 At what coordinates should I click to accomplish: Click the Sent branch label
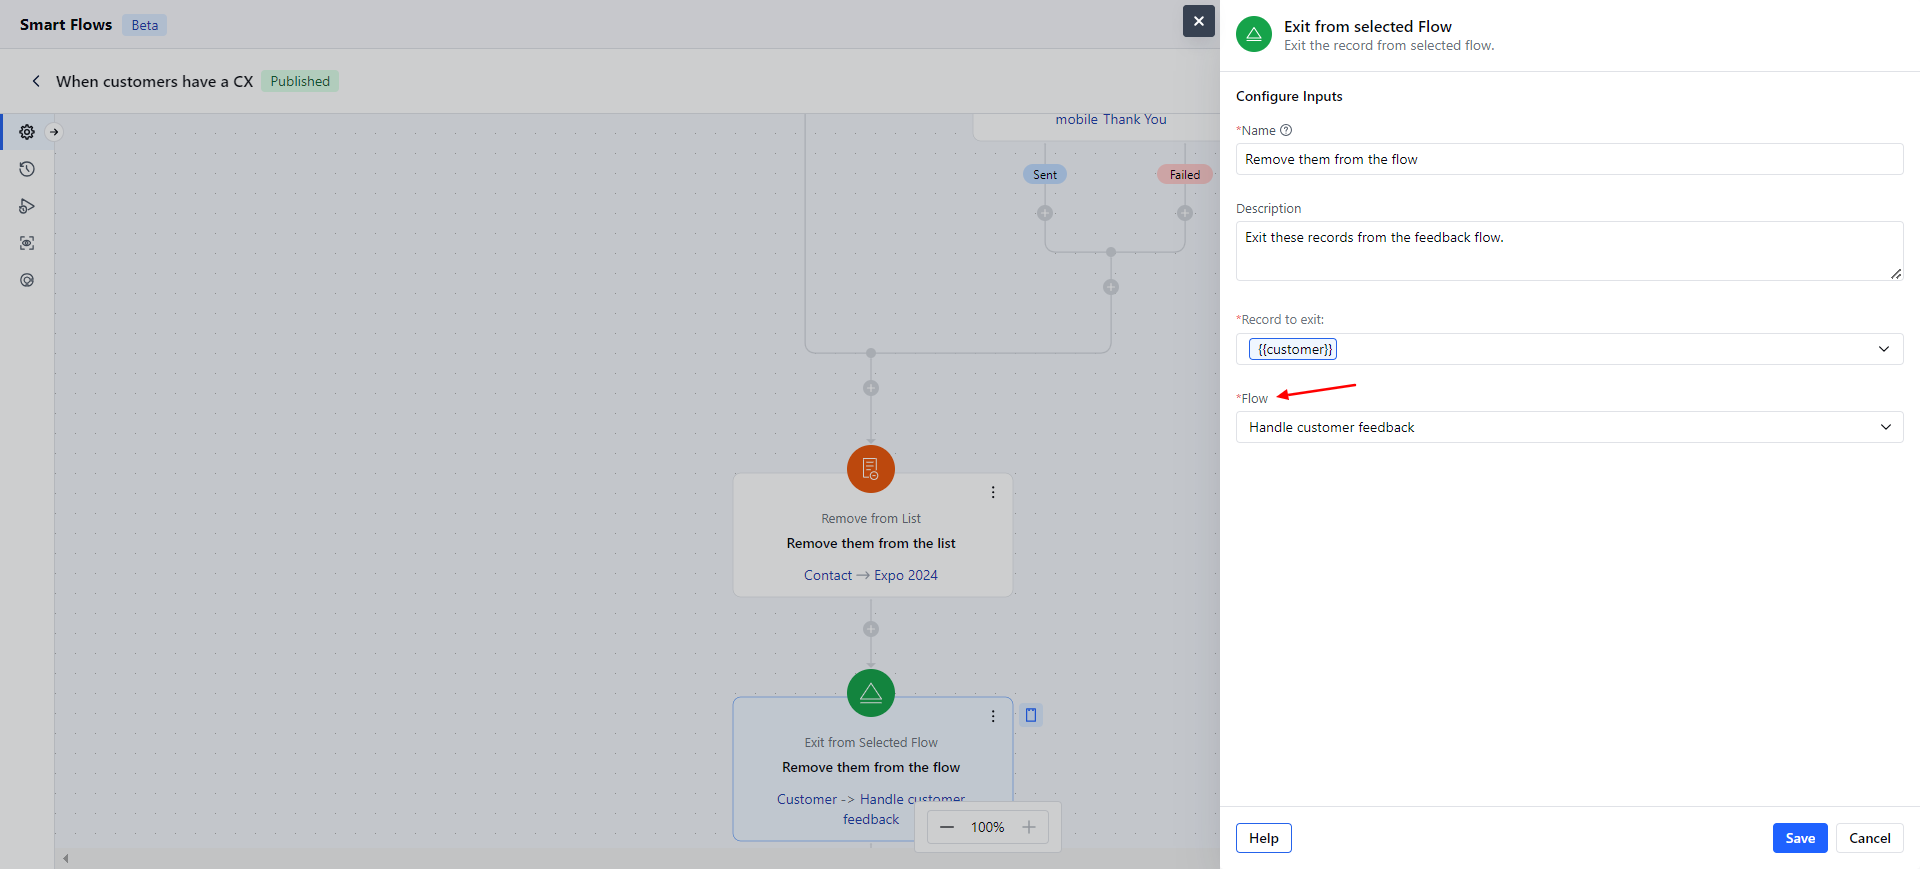1045,174
